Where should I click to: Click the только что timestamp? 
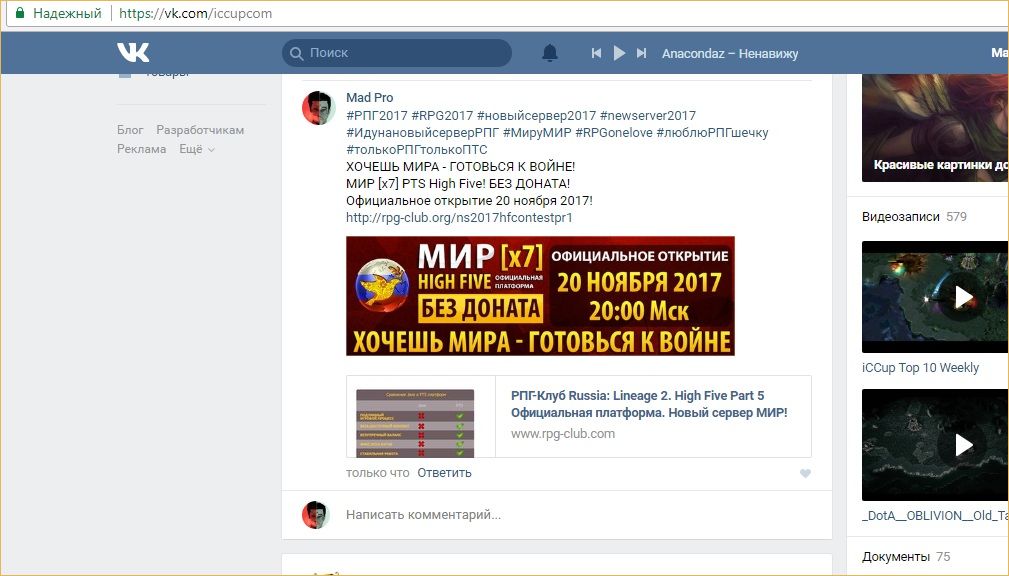(x=378, y=473)
